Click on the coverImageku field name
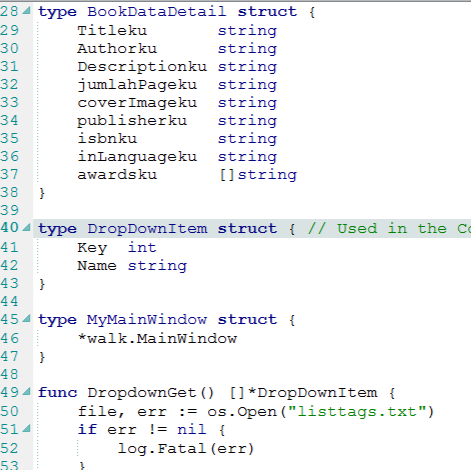 [137, 103]
